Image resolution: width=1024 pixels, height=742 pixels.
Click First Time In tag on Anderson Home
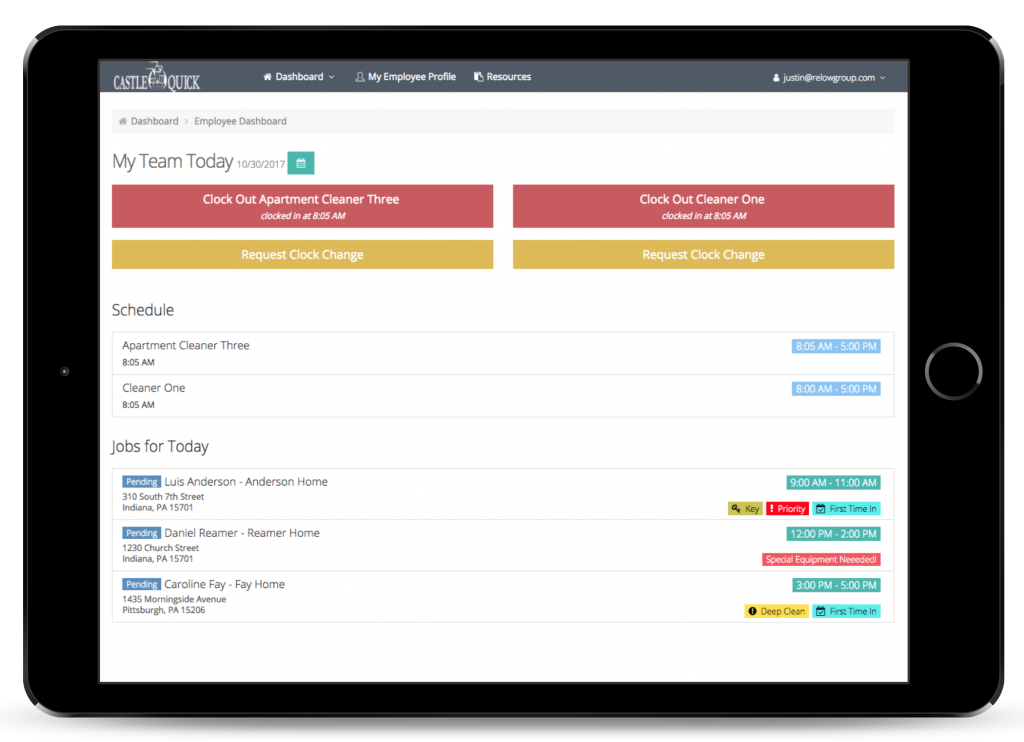point(846,509)
